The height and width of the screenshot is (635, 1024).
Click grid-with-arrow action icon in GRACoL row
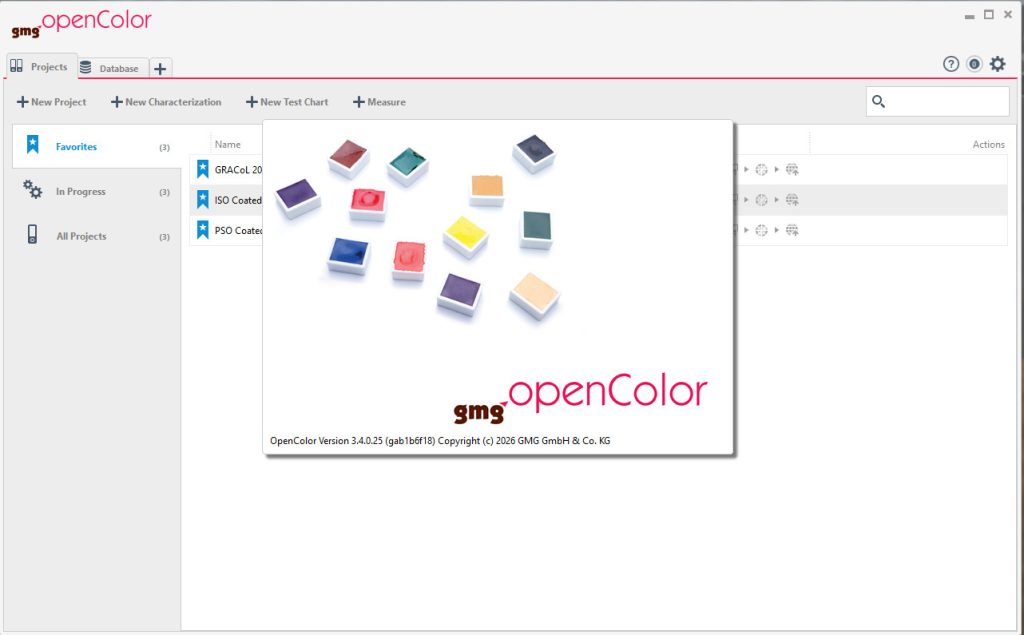click(792, 169)
